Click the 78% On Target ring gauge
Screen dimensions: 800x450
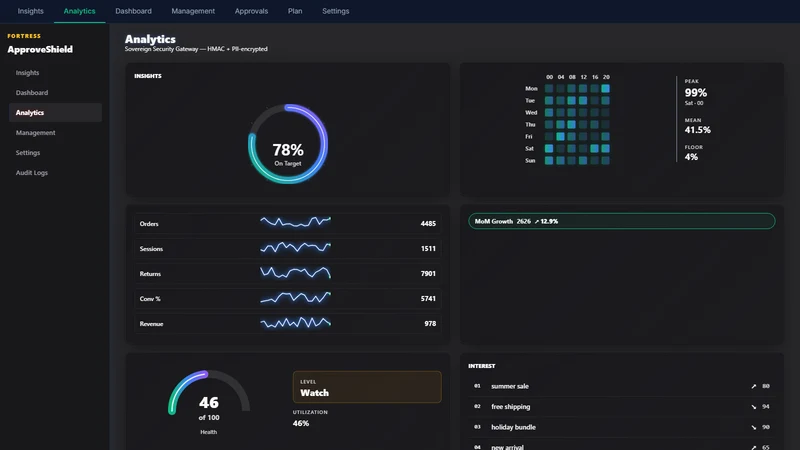tap(288, 144)
